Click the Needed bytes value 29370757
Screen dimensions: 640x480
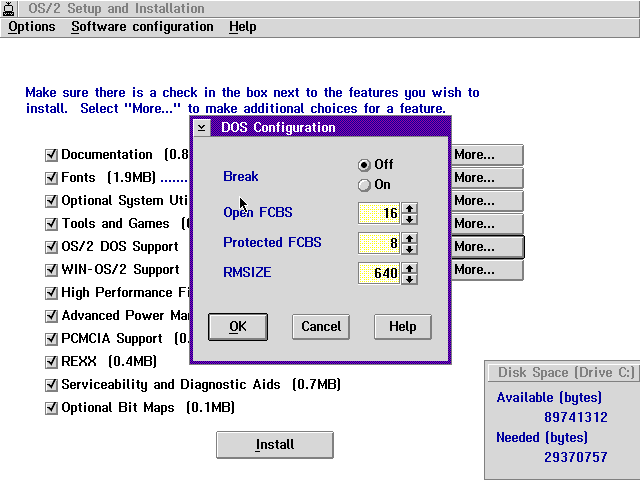tap(576, 457)
